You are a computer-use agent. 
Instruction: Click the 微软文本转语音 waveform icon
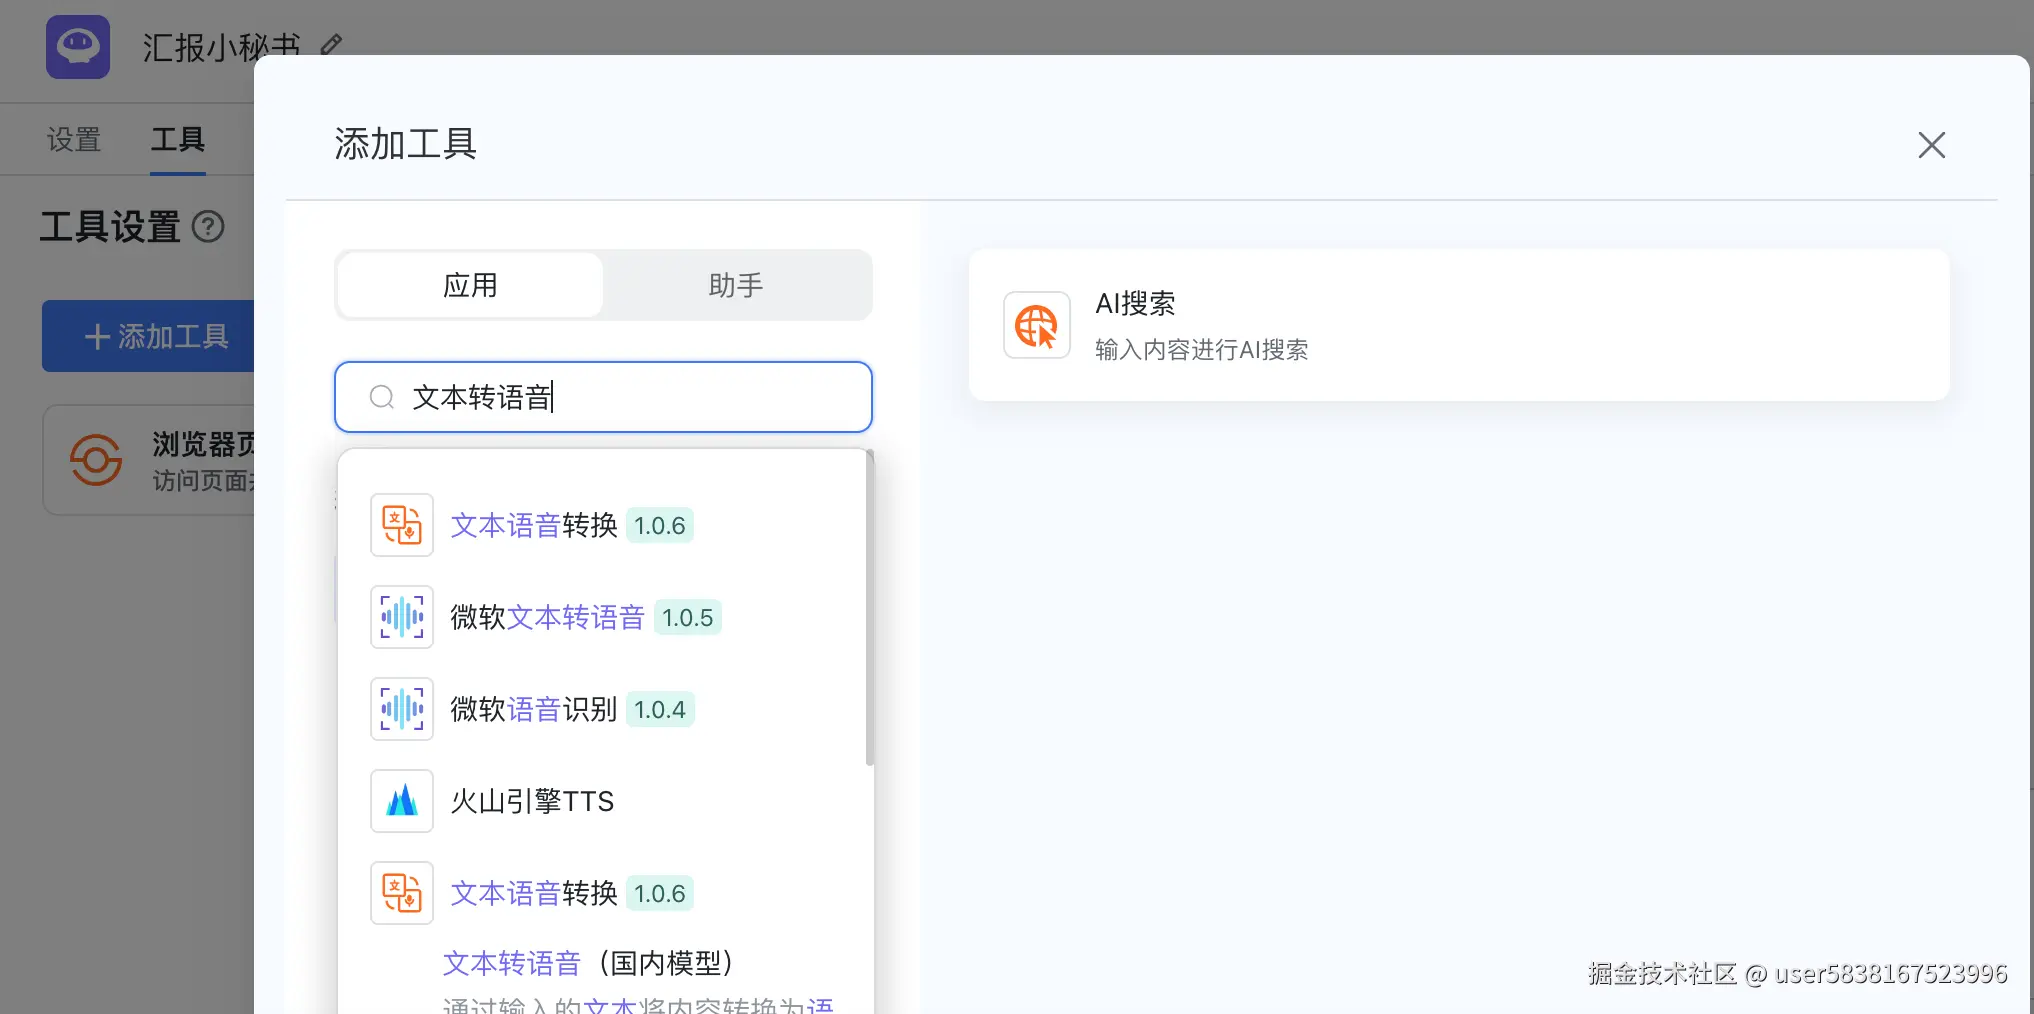tap(402, 617)
